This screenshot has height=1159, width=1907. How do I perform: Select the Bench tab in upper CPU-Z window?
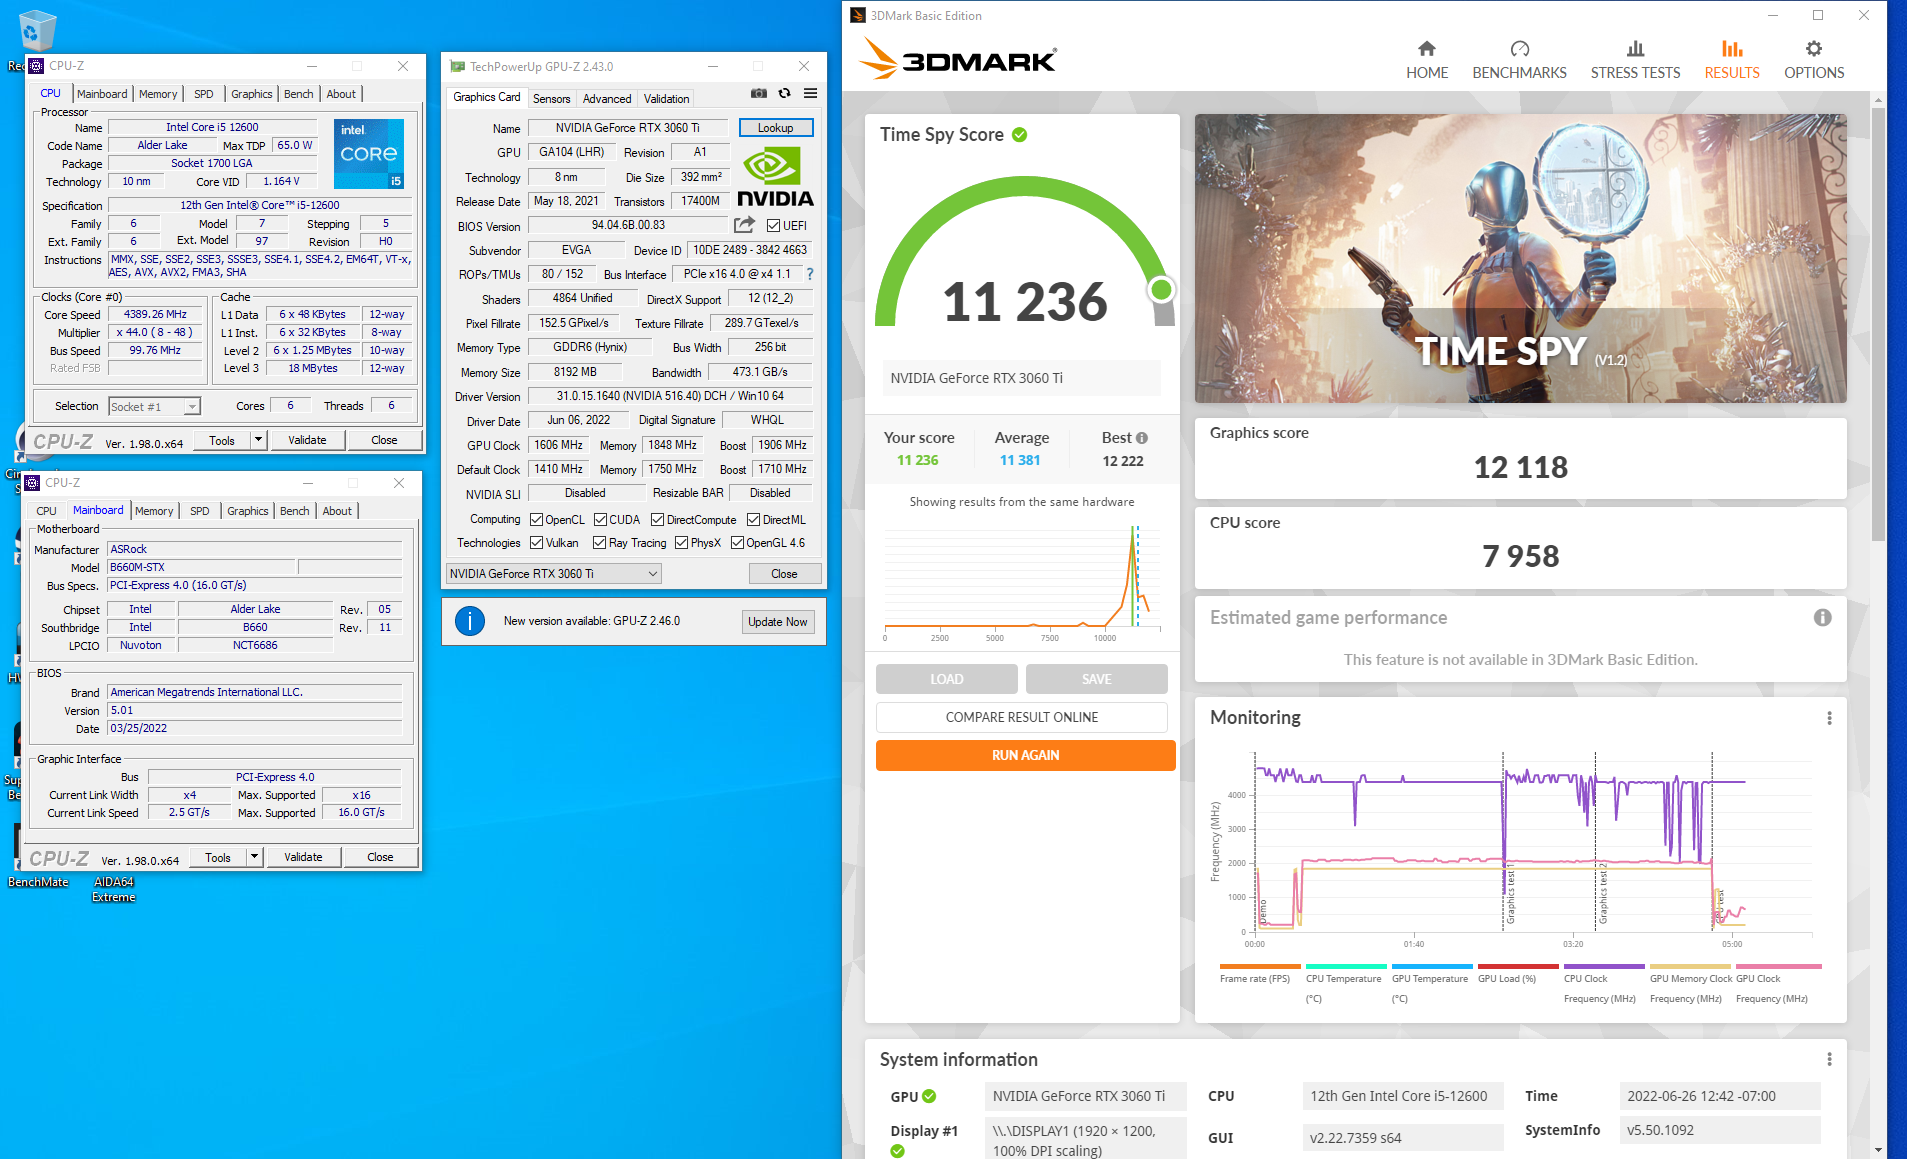point(298,94)
